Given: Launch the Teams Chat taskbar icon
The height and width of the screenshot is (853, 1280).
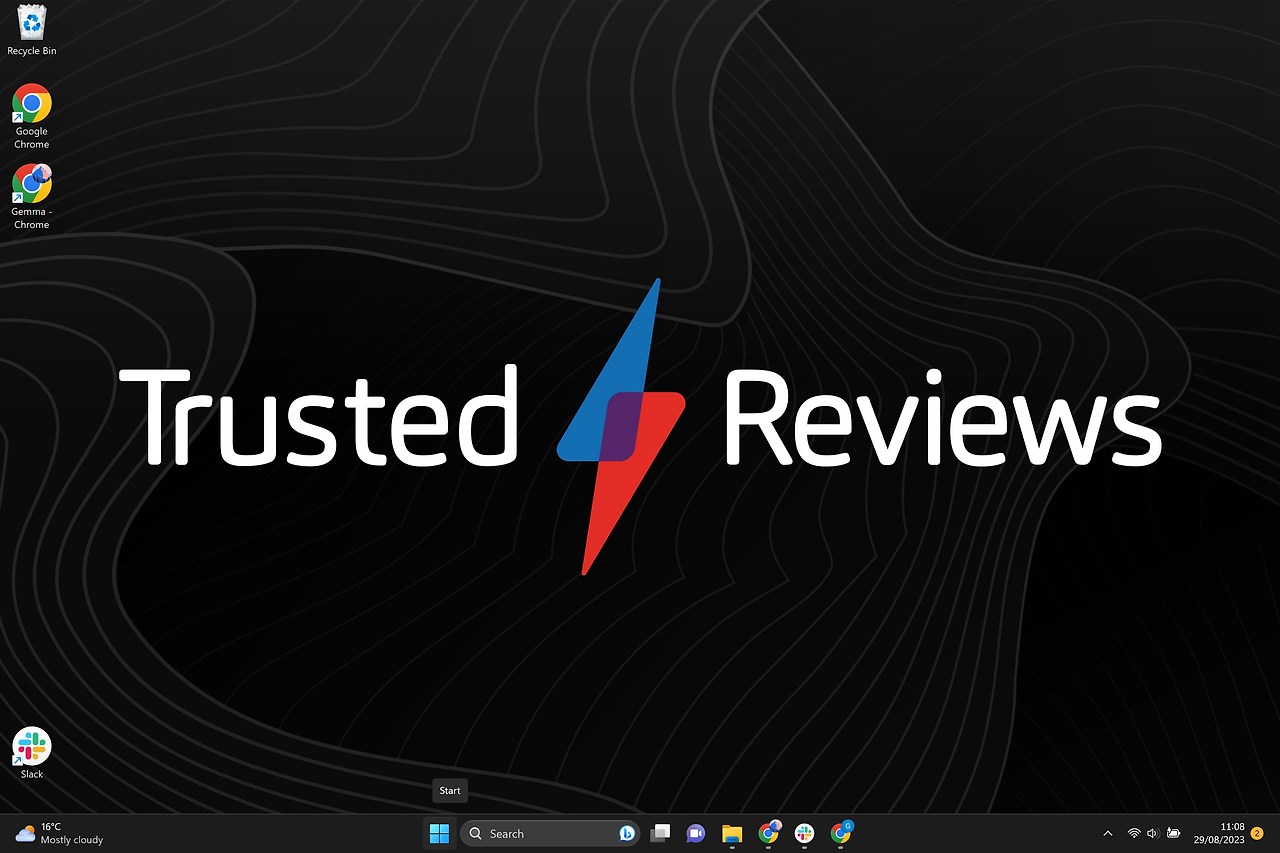Looking at the screenshot, I should pyautogui.click(x=696, y=833).
